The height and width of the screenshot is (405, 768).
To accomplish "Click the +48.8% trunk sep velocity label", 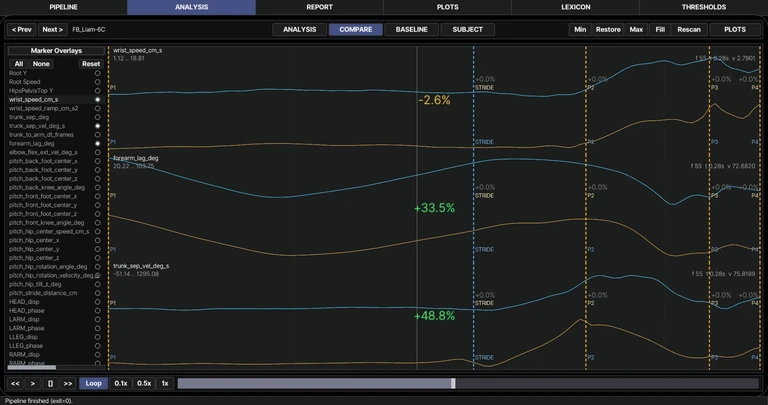I will [x=434, y=316].
